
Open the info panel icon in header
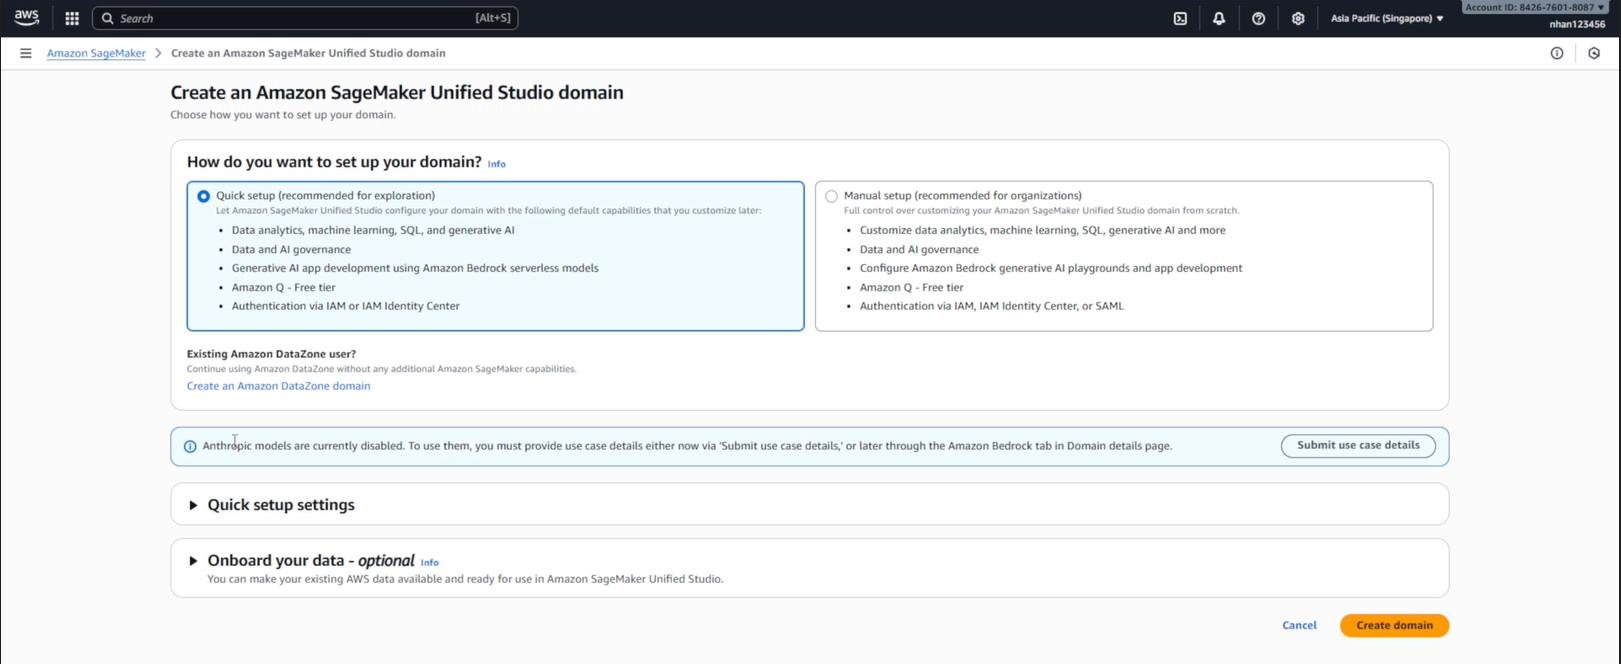click(1557, 53)
